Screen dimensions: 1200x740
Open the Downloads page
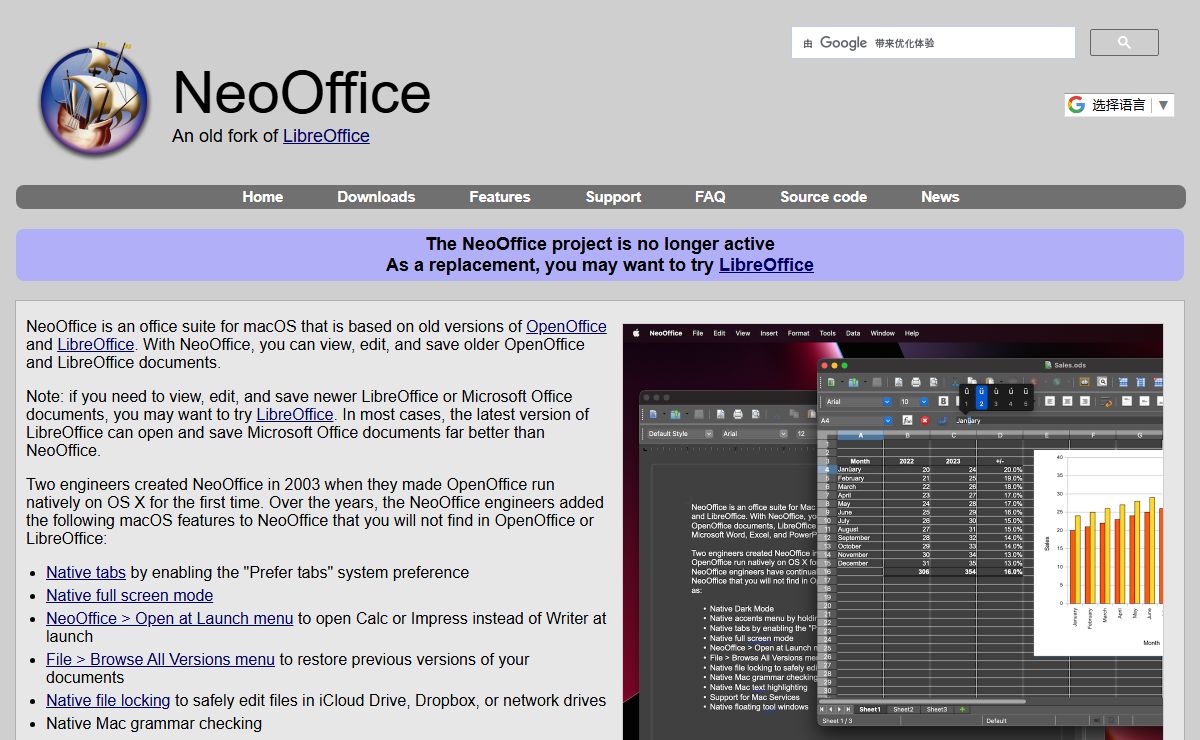376,197
